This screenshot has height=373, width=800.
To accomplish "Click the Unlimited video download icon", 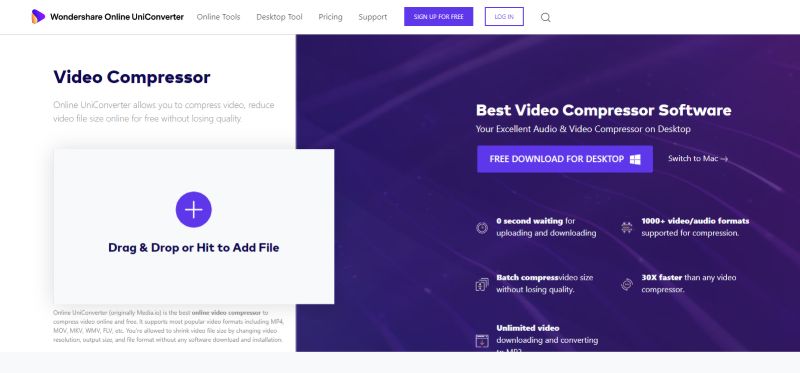I will pyautogui.click(x=482, y=341).
